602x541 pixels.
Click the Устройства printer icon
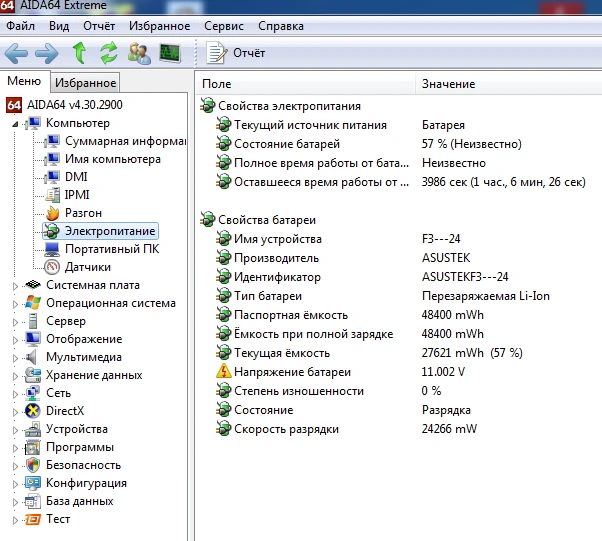[x=33, y=429]
